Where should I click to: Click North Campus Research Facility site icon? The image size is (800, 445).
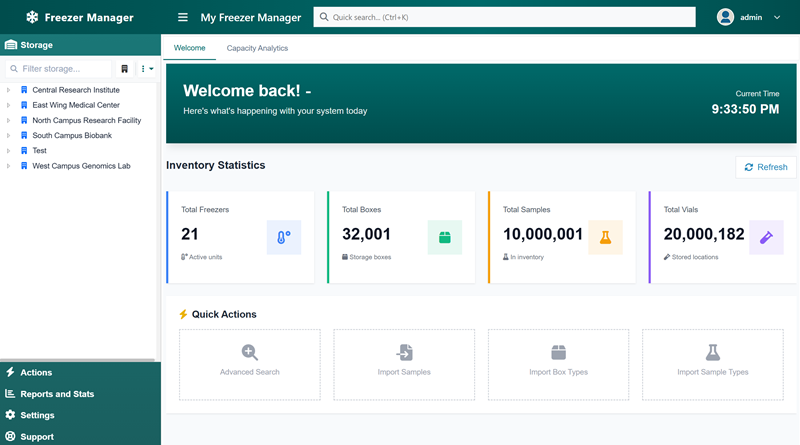click(24, 120)
